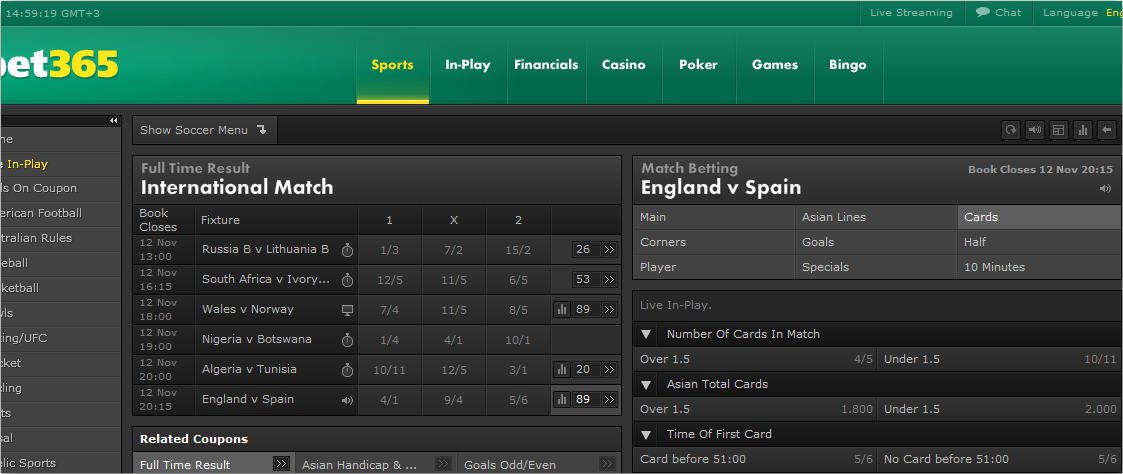Collapse the left sidebar with double-arrow icon
This screenshot has height=474, width=1123.
tap(113, 121)
